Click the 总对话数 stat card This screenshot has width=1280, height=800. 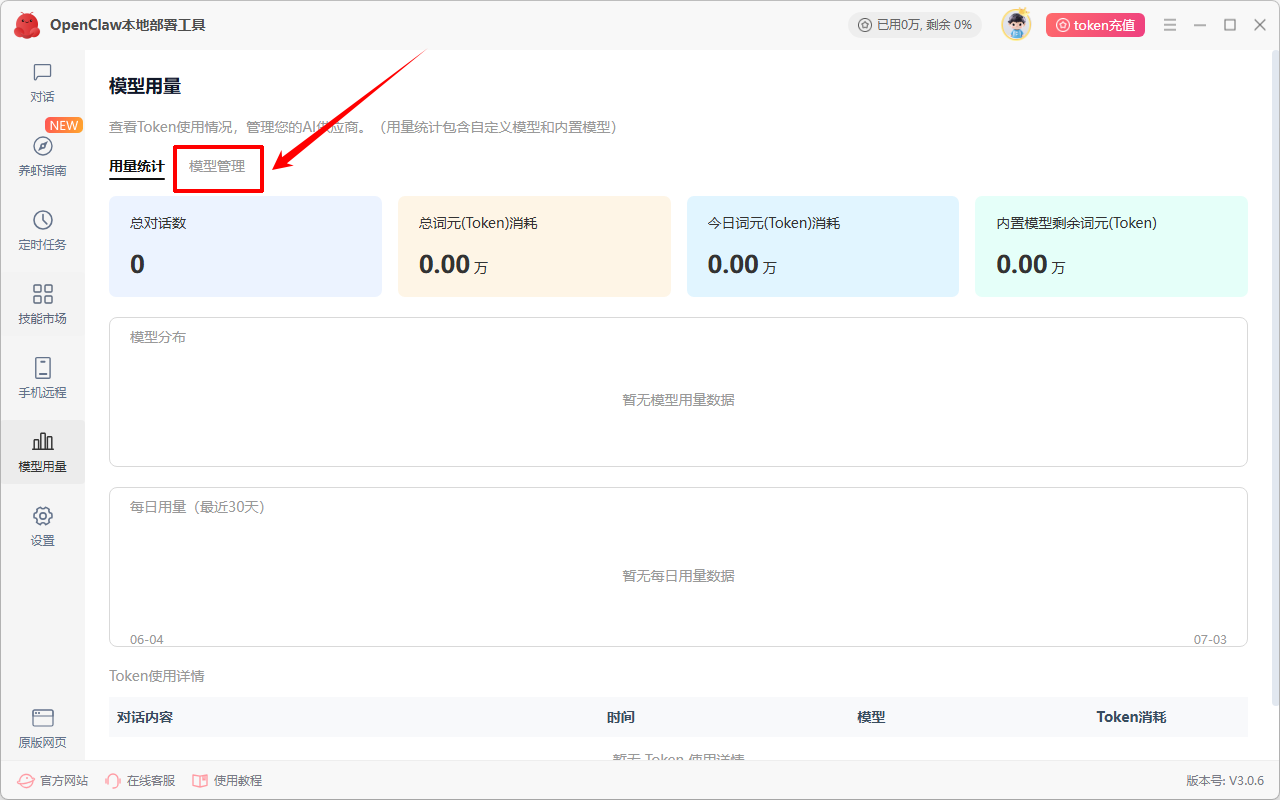[245, 246]
